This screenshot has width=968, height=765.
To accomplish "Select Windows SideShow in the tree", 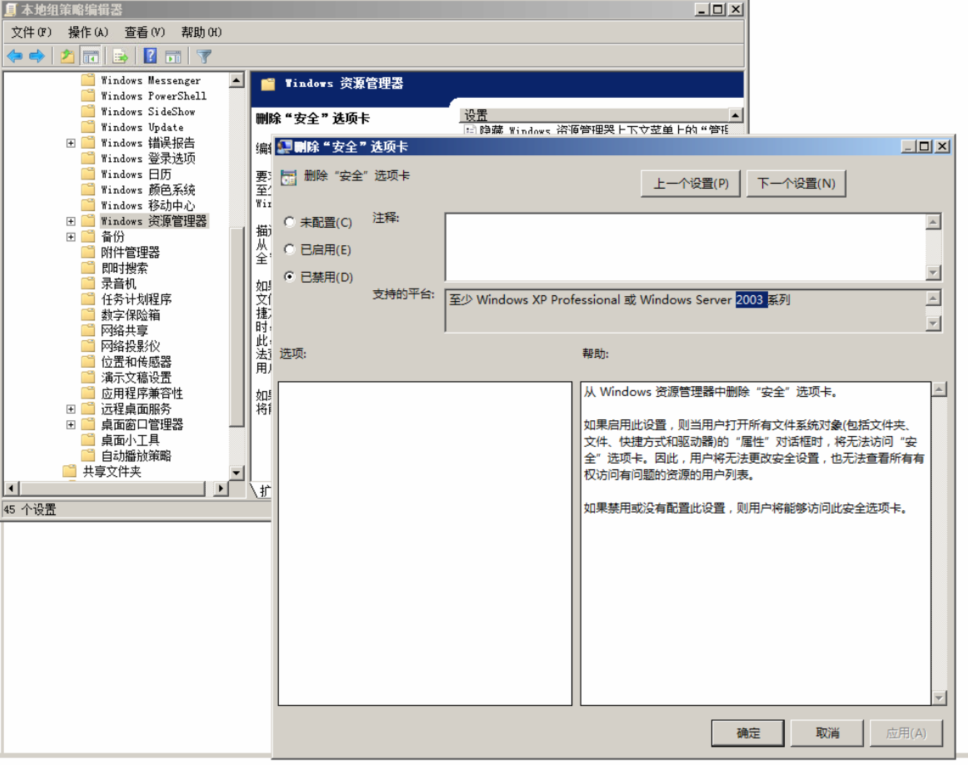I will [x=148, y=112].
